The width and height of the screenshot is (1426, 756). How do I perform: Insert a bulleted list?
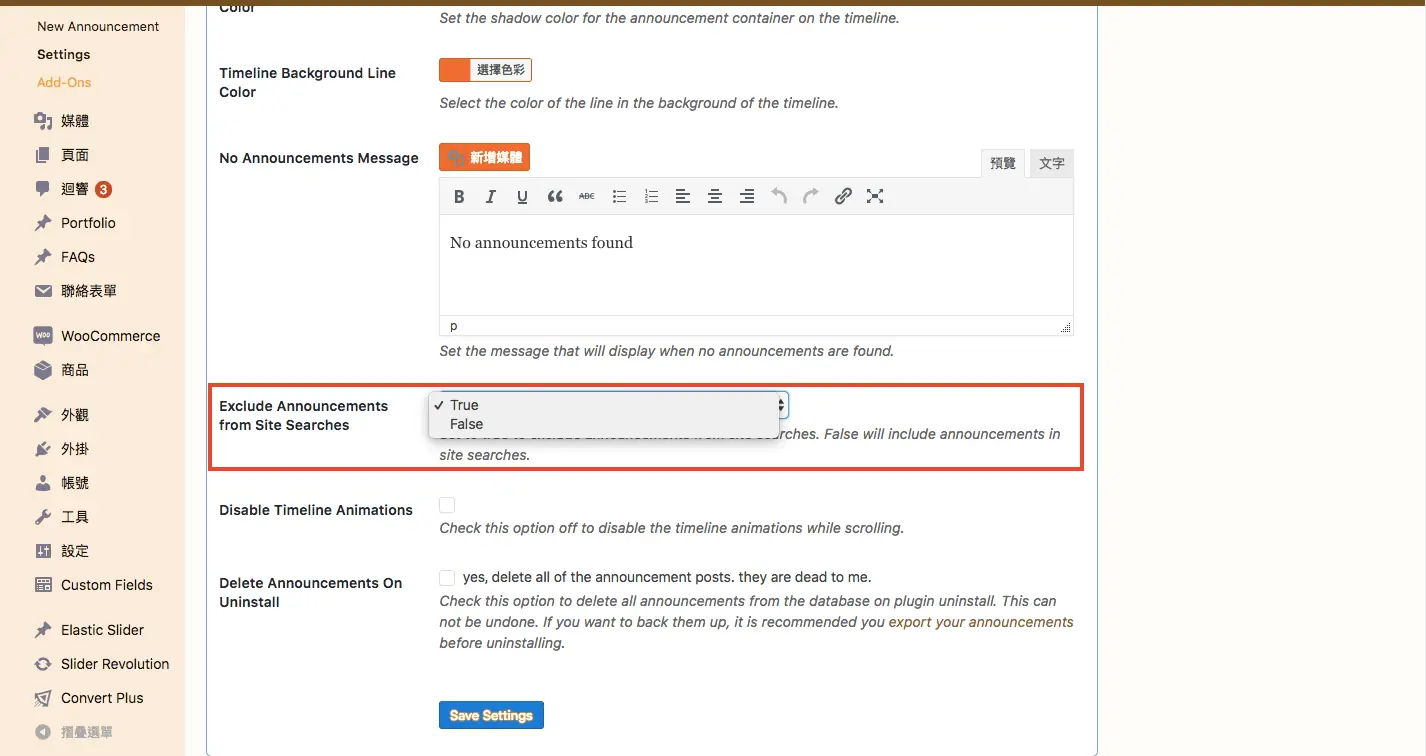pos(619,197)
